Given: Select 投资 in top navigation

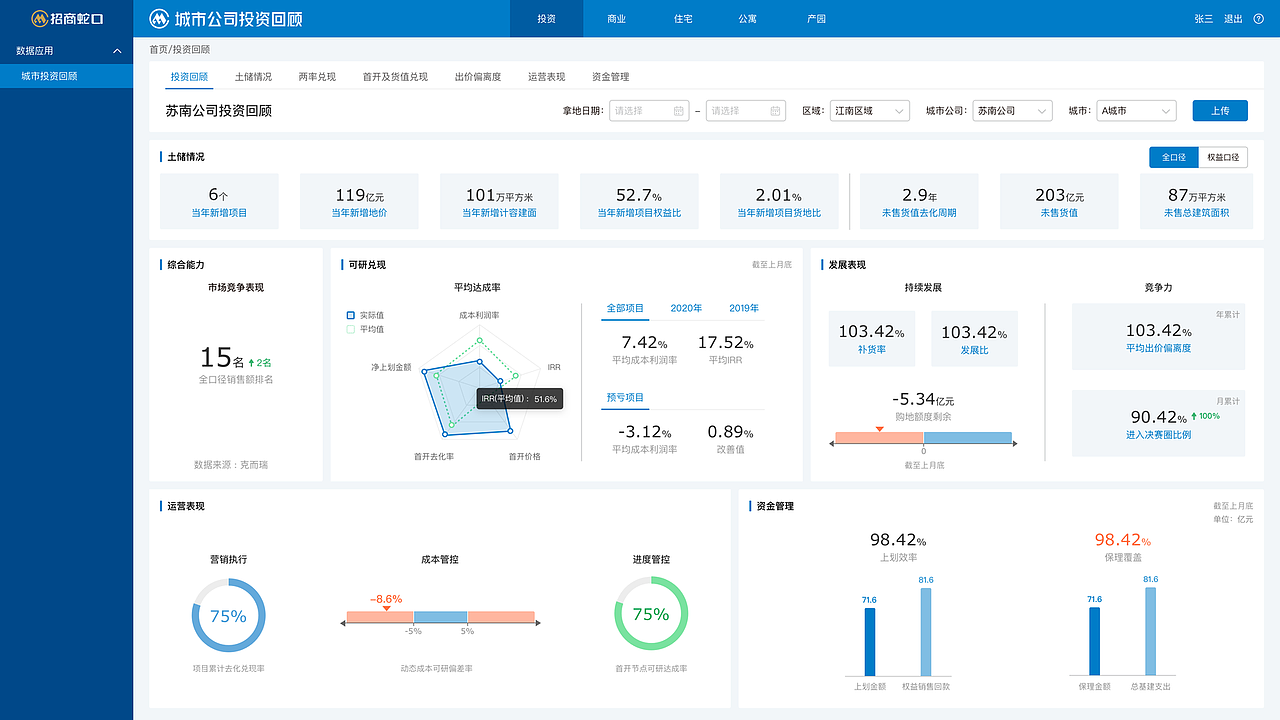Looking at the screenshot, I should [546, 19].
